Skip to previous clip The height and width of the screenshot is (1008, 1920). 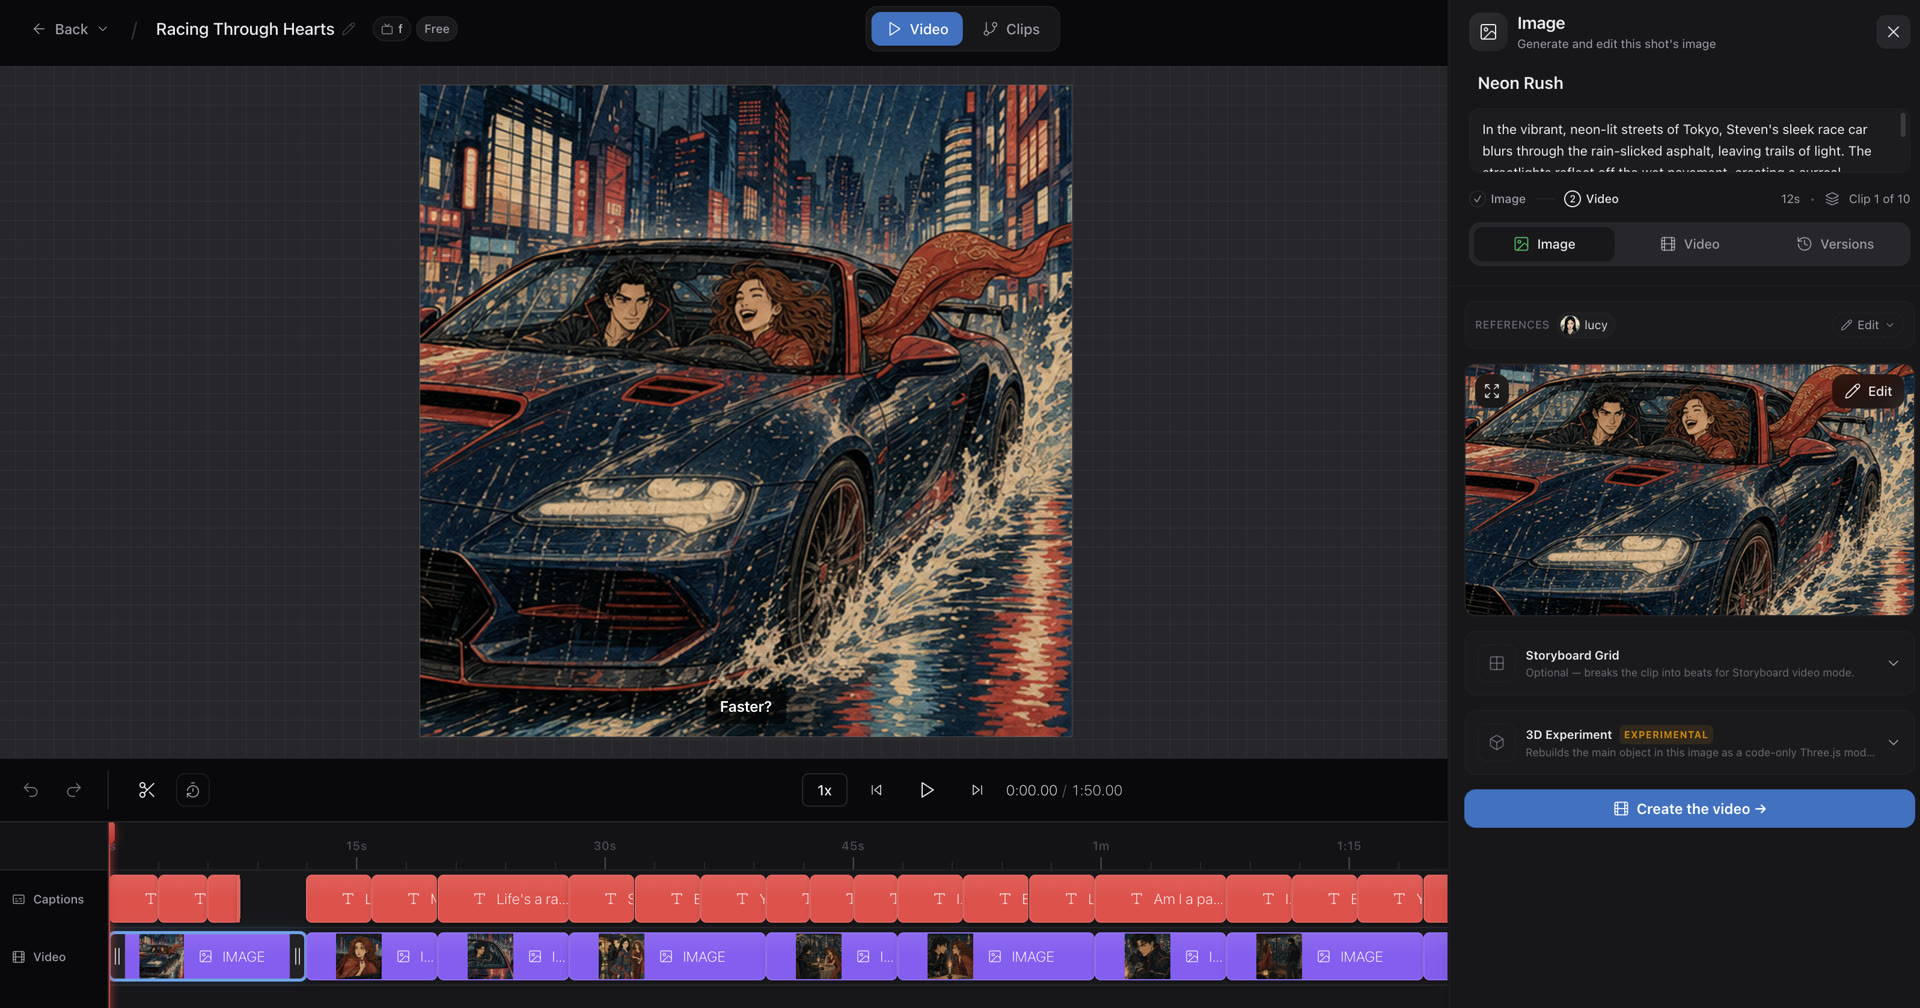coord(877,790)
